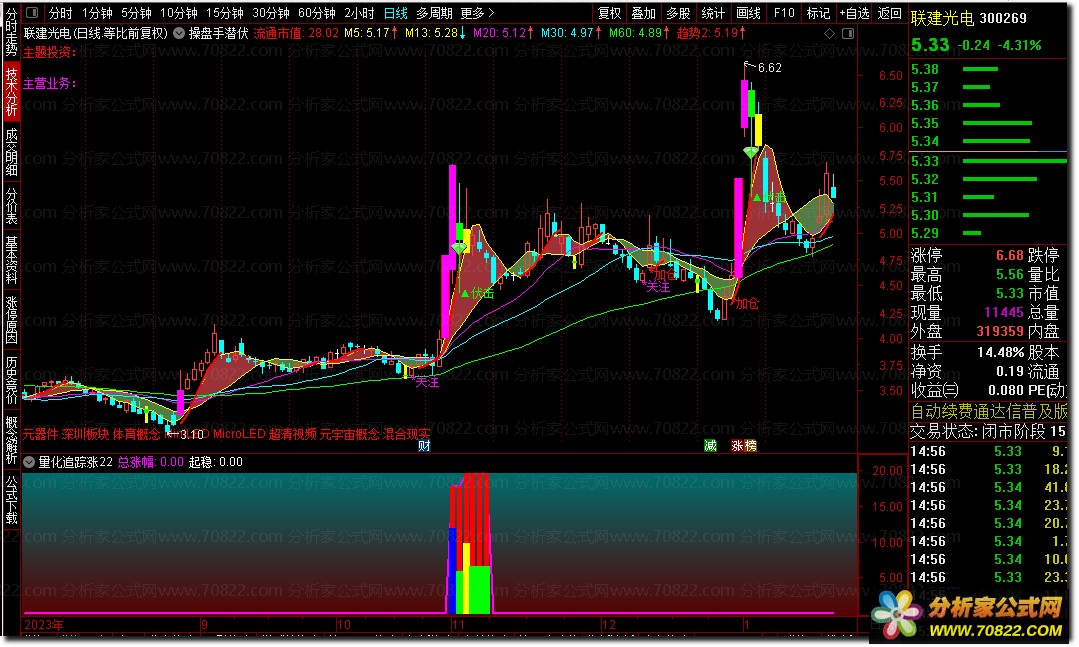The image size is (1079, 647).
Task: Click the 财 event marker on timeline
Action: click(x=425, y=445)
